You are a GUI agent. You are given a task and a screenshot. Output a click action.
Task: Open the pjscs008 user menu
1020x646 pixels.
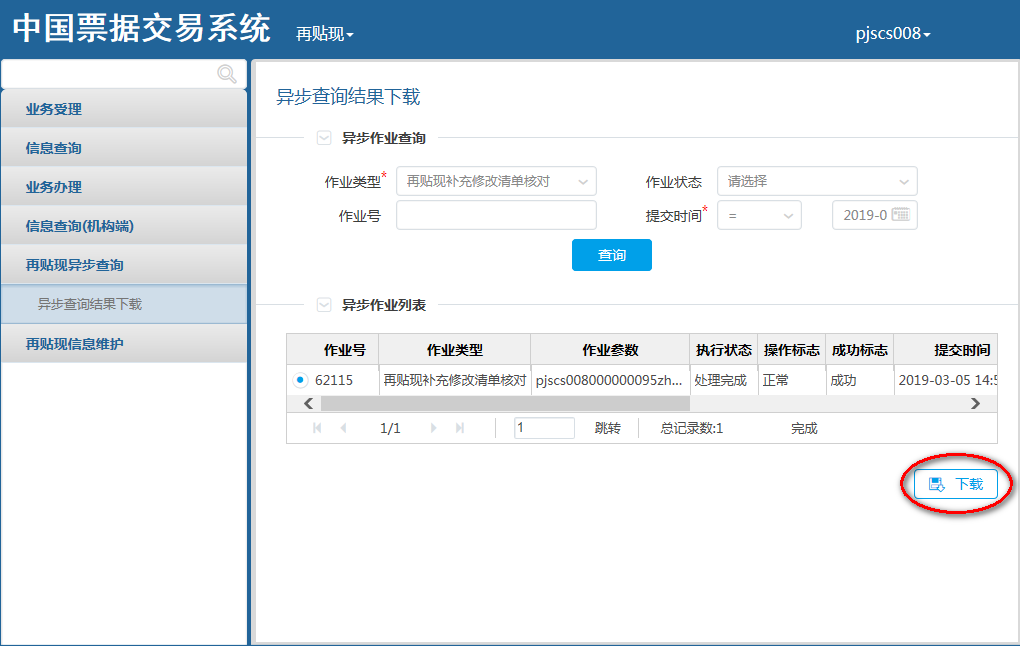click(x=893, y=34)
